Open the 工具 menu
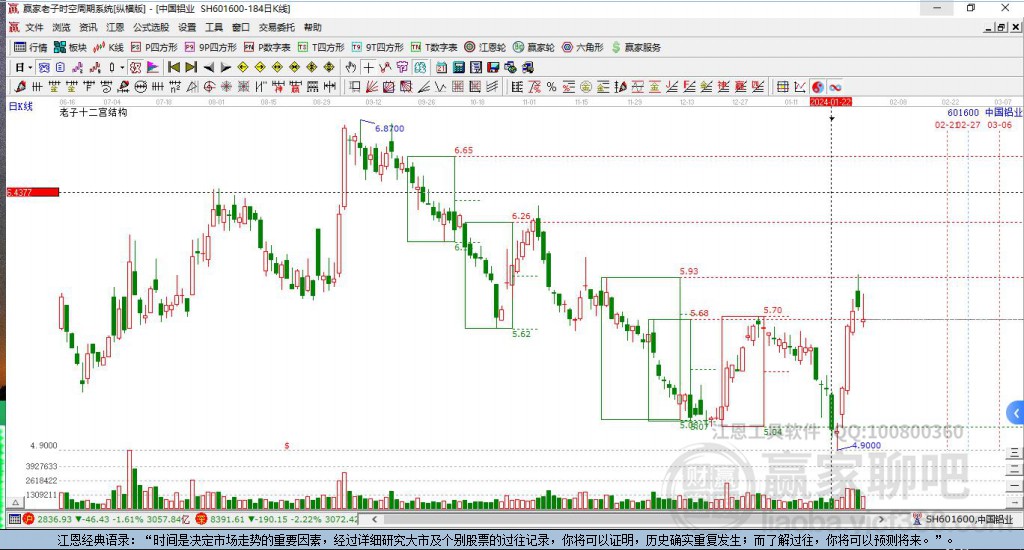The height and width of the screenshot is (550, 1024). pyautogui.click(x=214, y=27)
